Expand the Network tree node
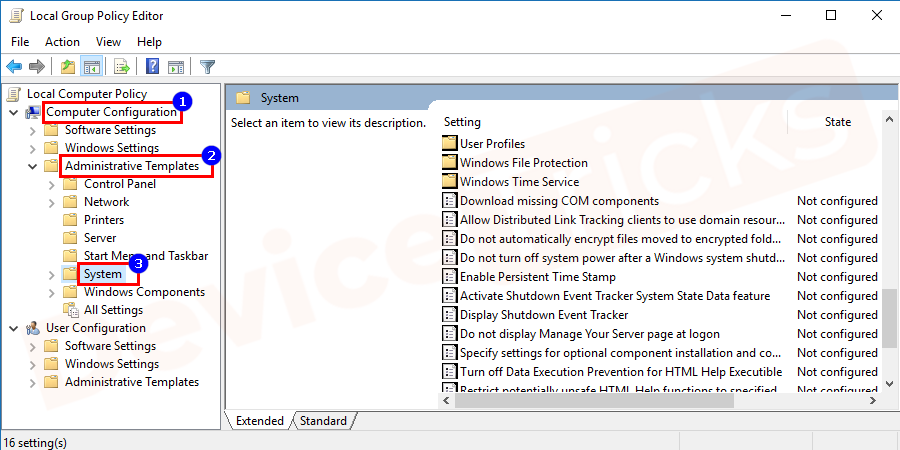900x450 pixels. point(52,202)
